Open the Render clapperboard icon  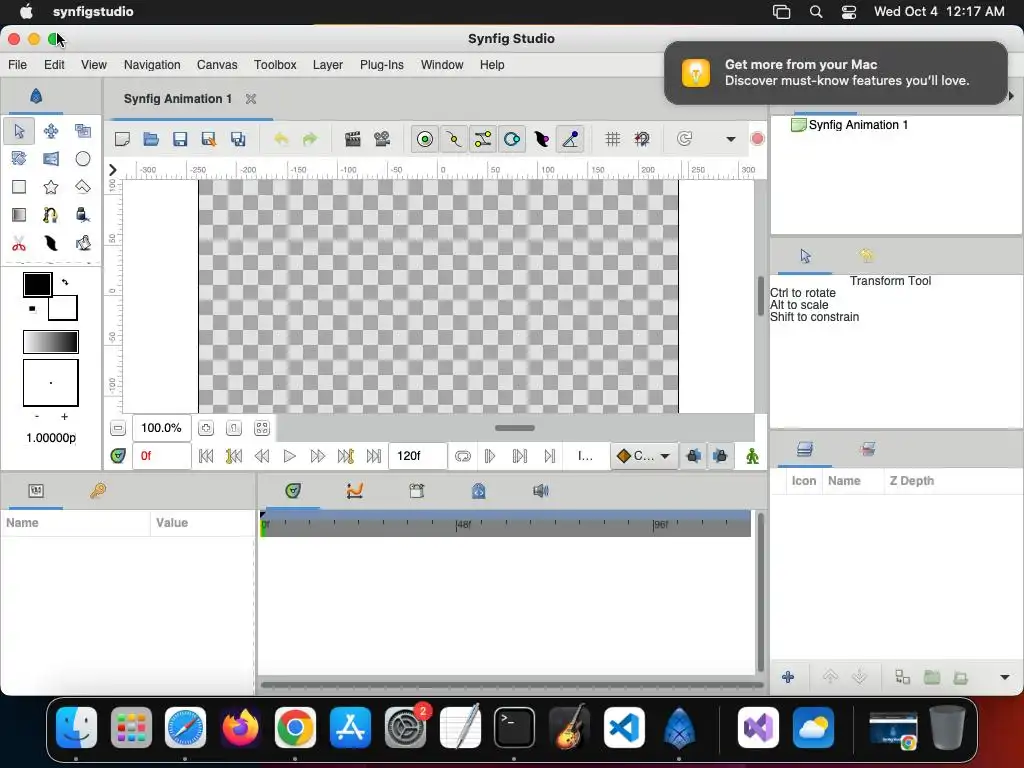point(353,139)
